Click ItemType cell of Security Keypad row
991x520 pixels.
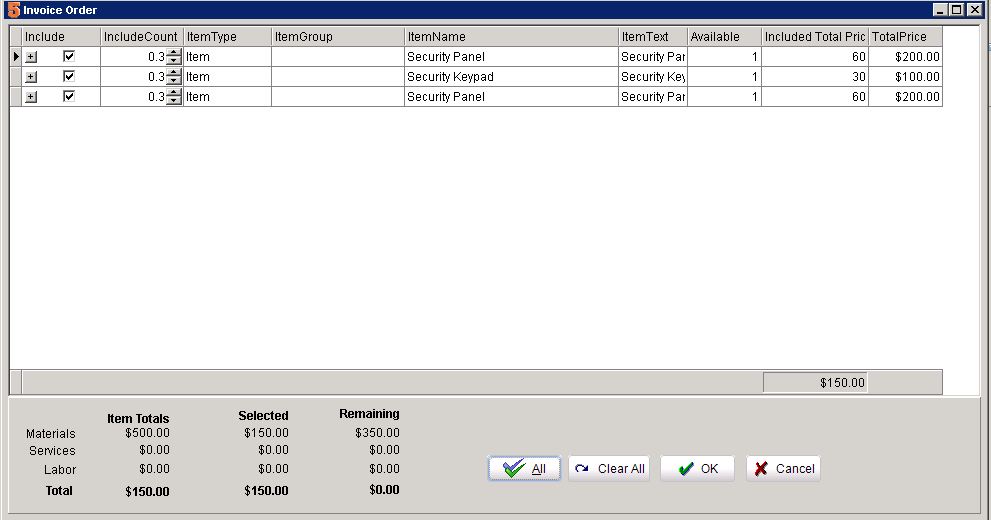tap(228, 76)
